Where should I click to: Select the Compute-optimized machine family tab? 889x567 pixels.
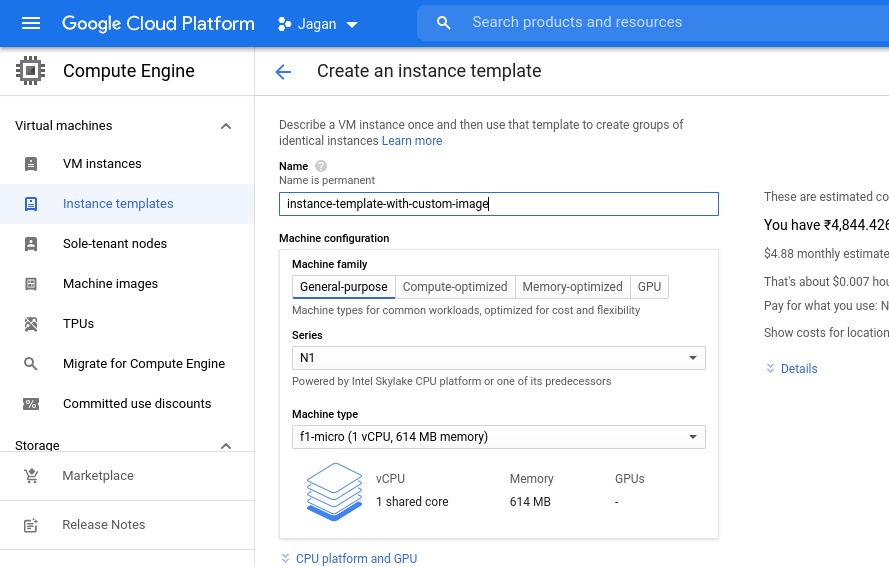(455, 287)
